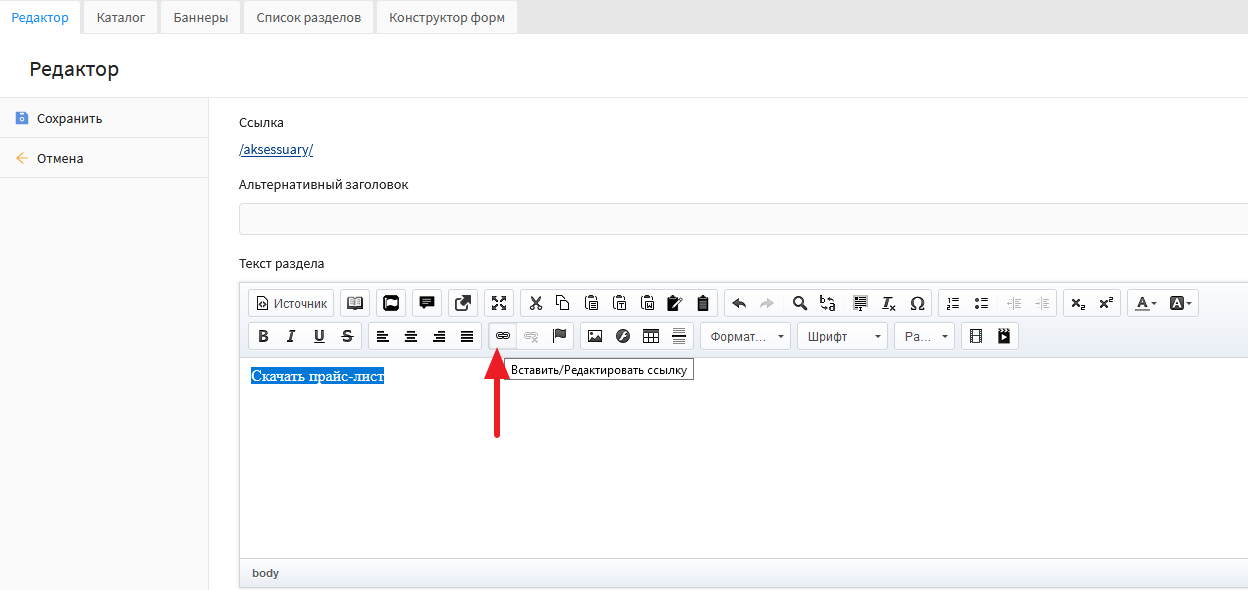Image resolution: width=1248 pixels, height=590 pixels.
Task: Insert a table in the editor
Action: (651, 336)
